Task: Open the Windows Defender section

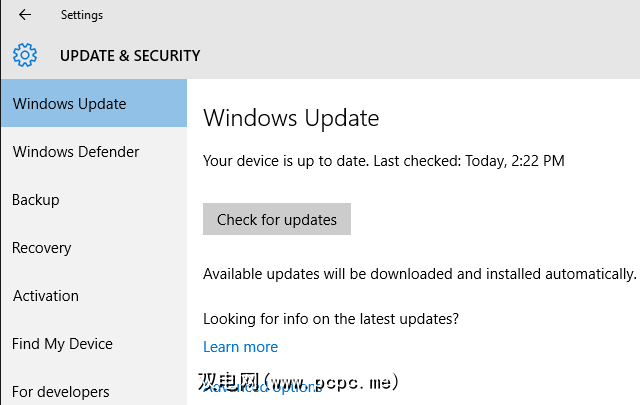Action: [x=76, y=152]
